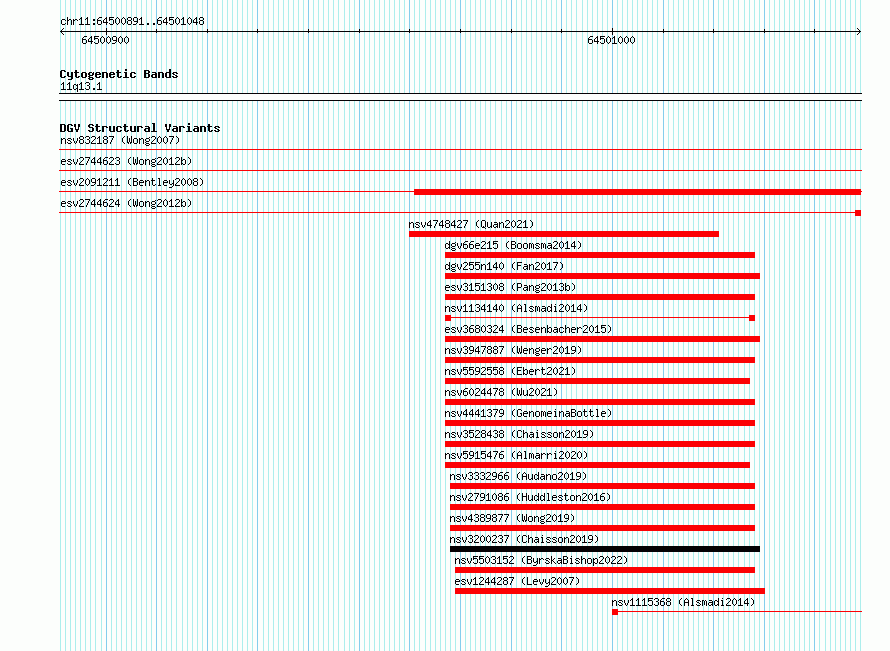Select nsv6024478 (Wu2021) label
Image resolution: width=890 pixels, height=651 pixels.
tap(501, 392)
